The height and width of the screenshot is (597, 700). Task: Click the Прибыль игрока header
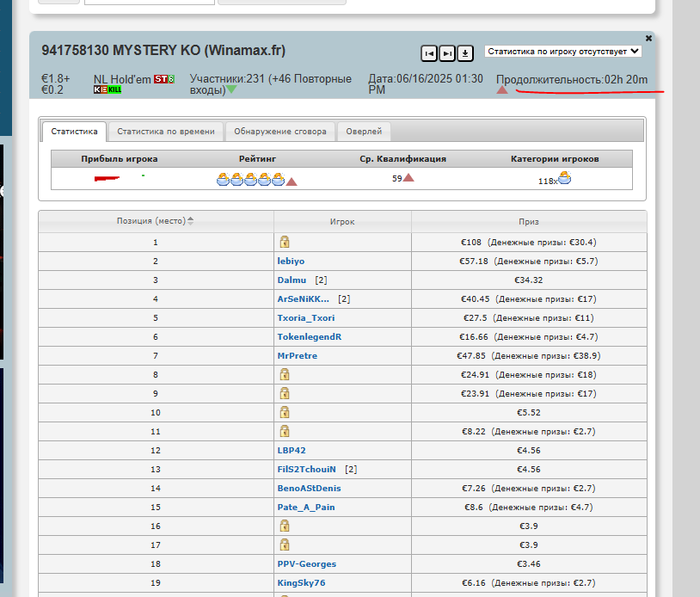(x=119, y=159)
